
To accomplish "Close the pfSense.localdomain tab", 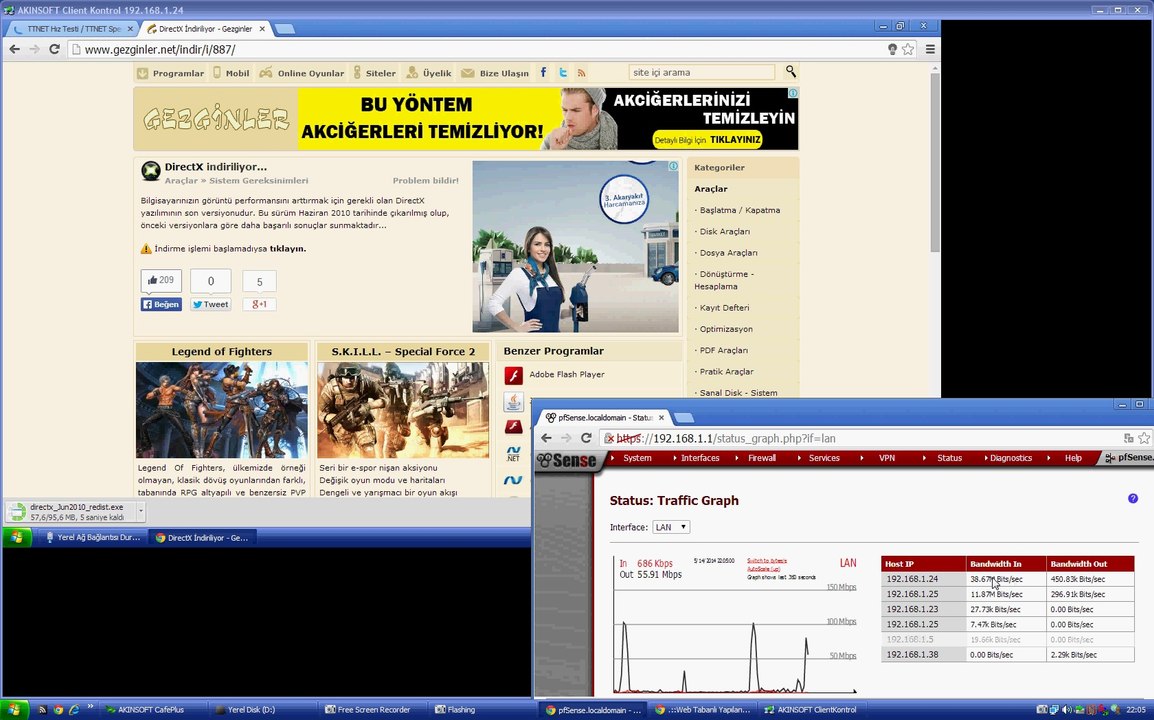I will point(661,417).
